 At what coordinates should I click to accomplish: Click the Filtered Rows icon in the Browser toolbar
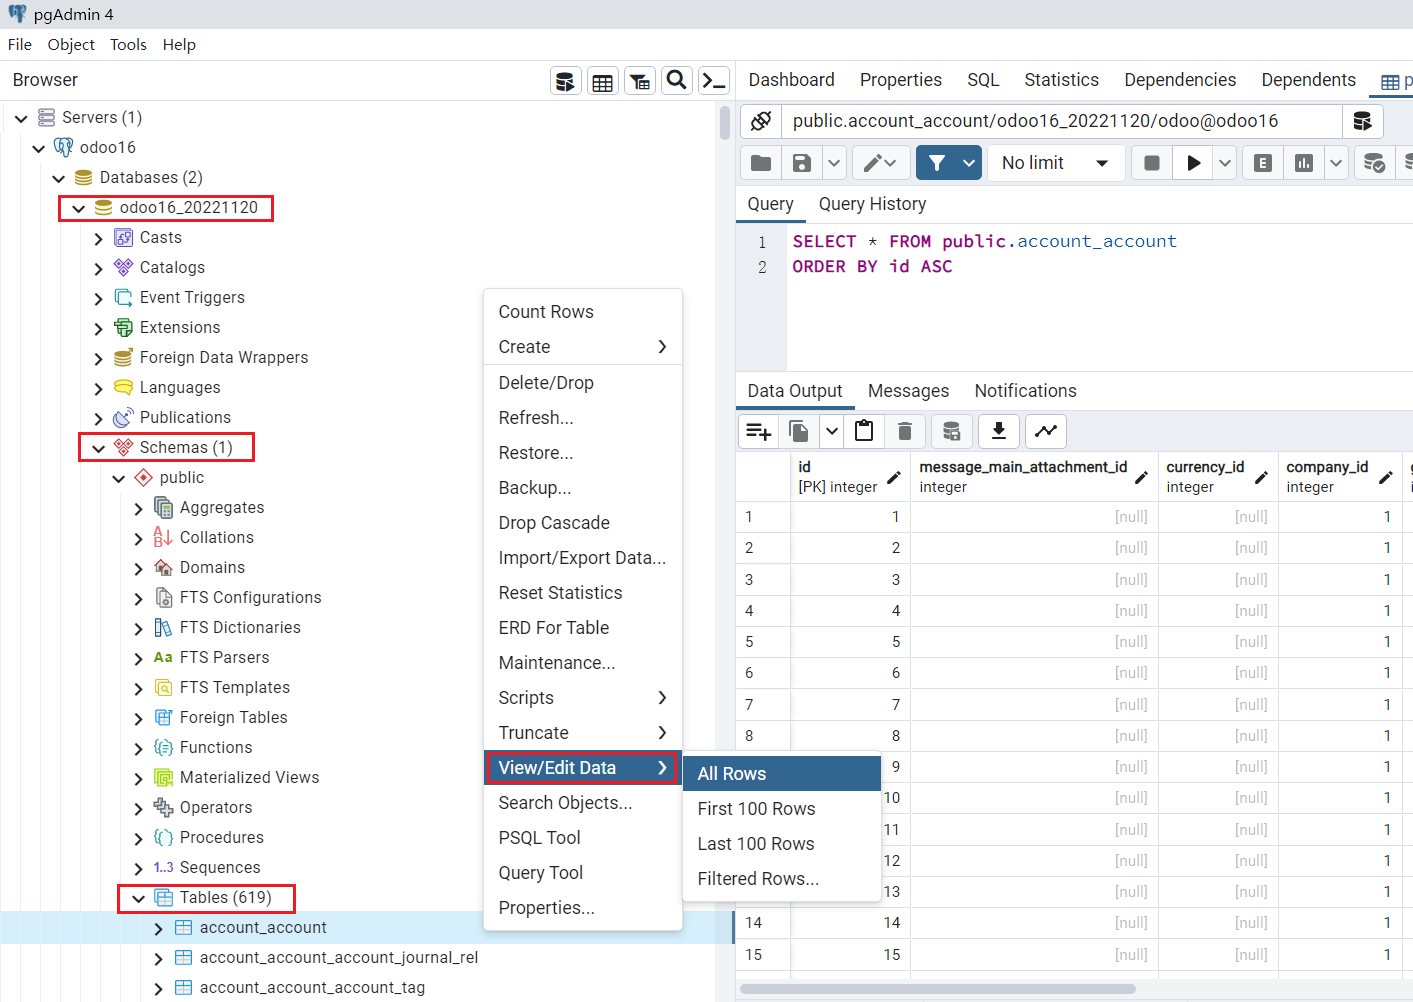640,81
